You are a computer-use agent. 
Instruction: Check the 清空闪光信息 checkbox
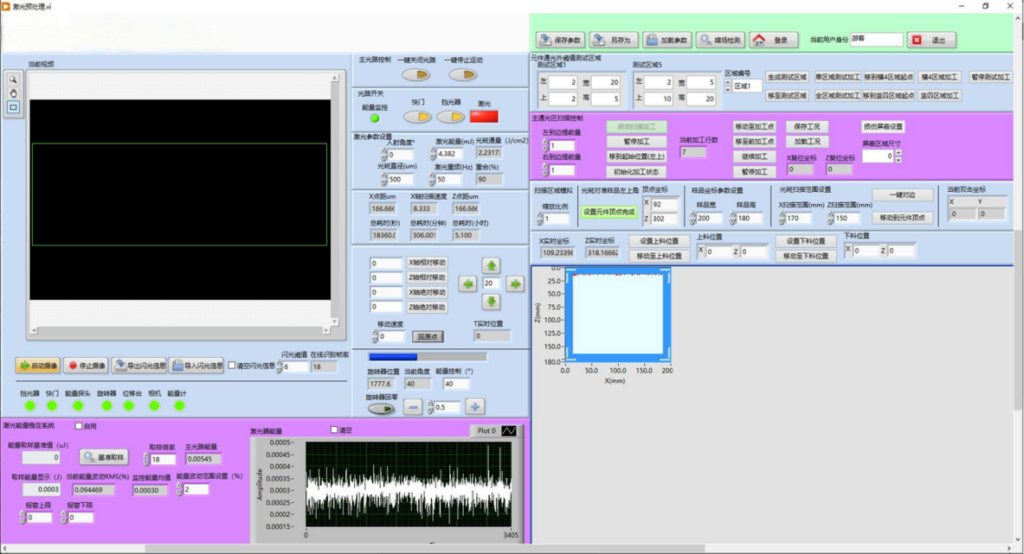point(232,365)
